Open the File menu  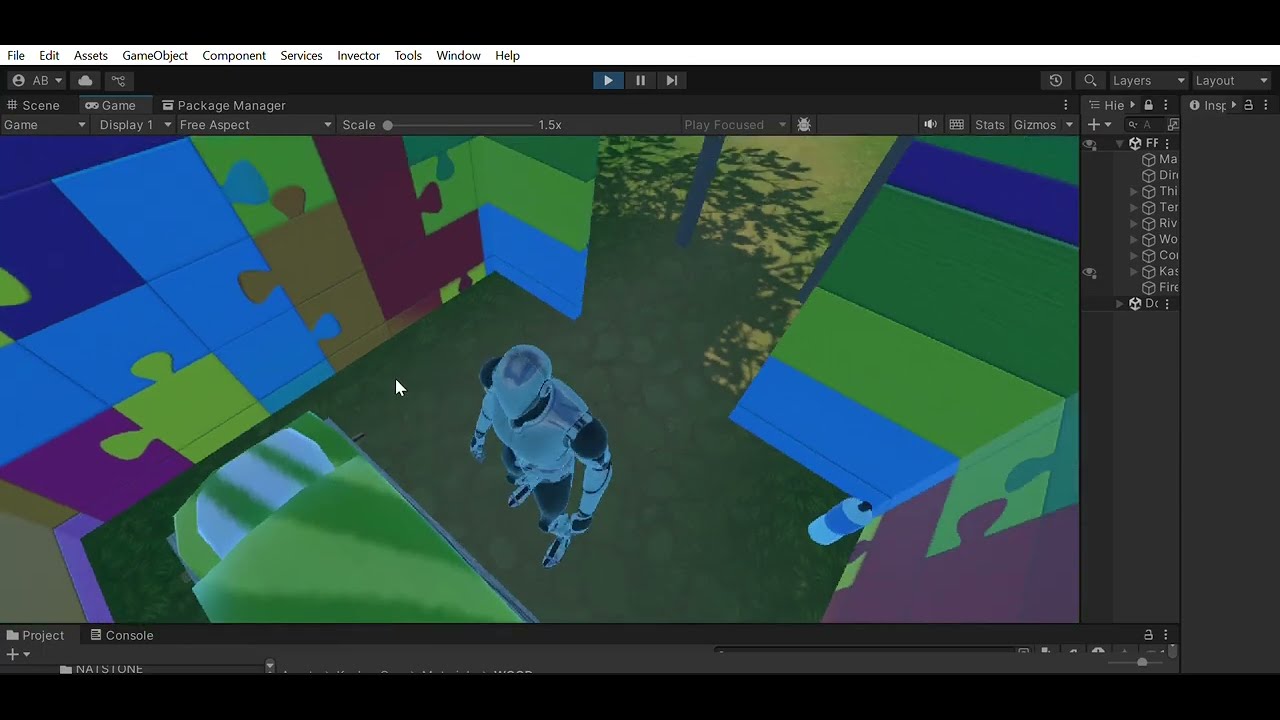click(x=16, y=55)
